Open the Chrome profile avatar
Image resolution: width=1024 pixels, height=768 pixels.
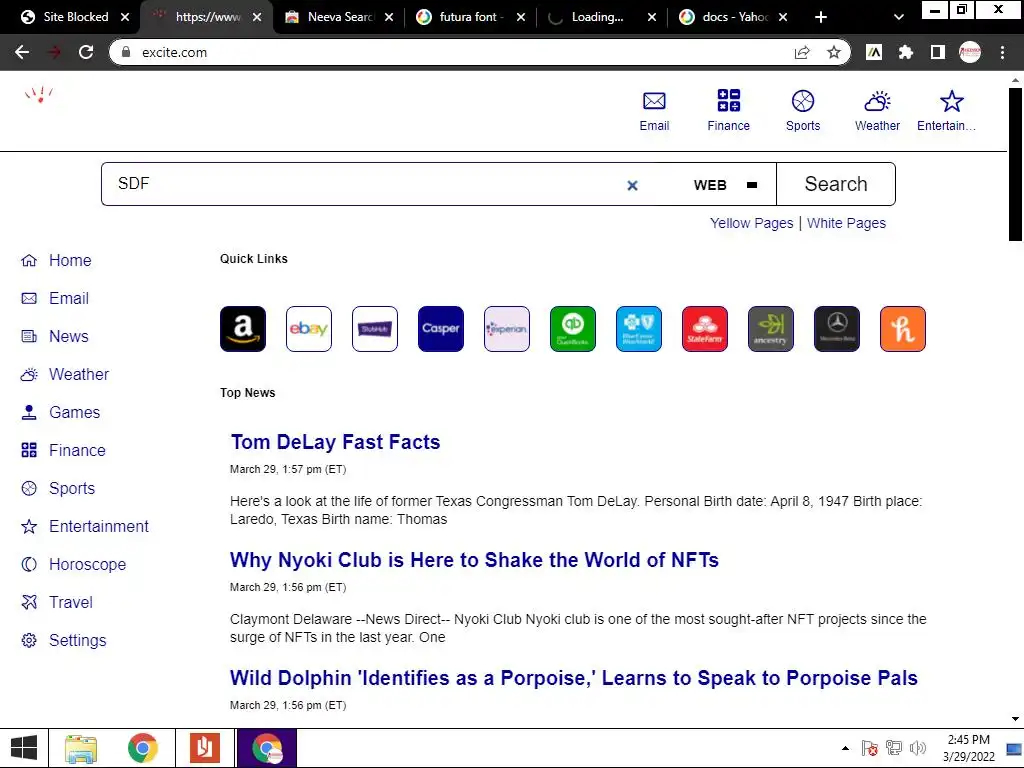pos(970,52)
